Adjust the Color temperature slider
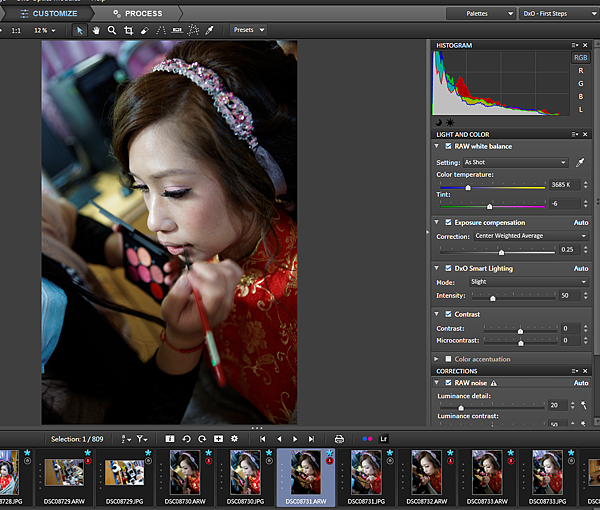The image size is (600, 510). pos(468,188)
